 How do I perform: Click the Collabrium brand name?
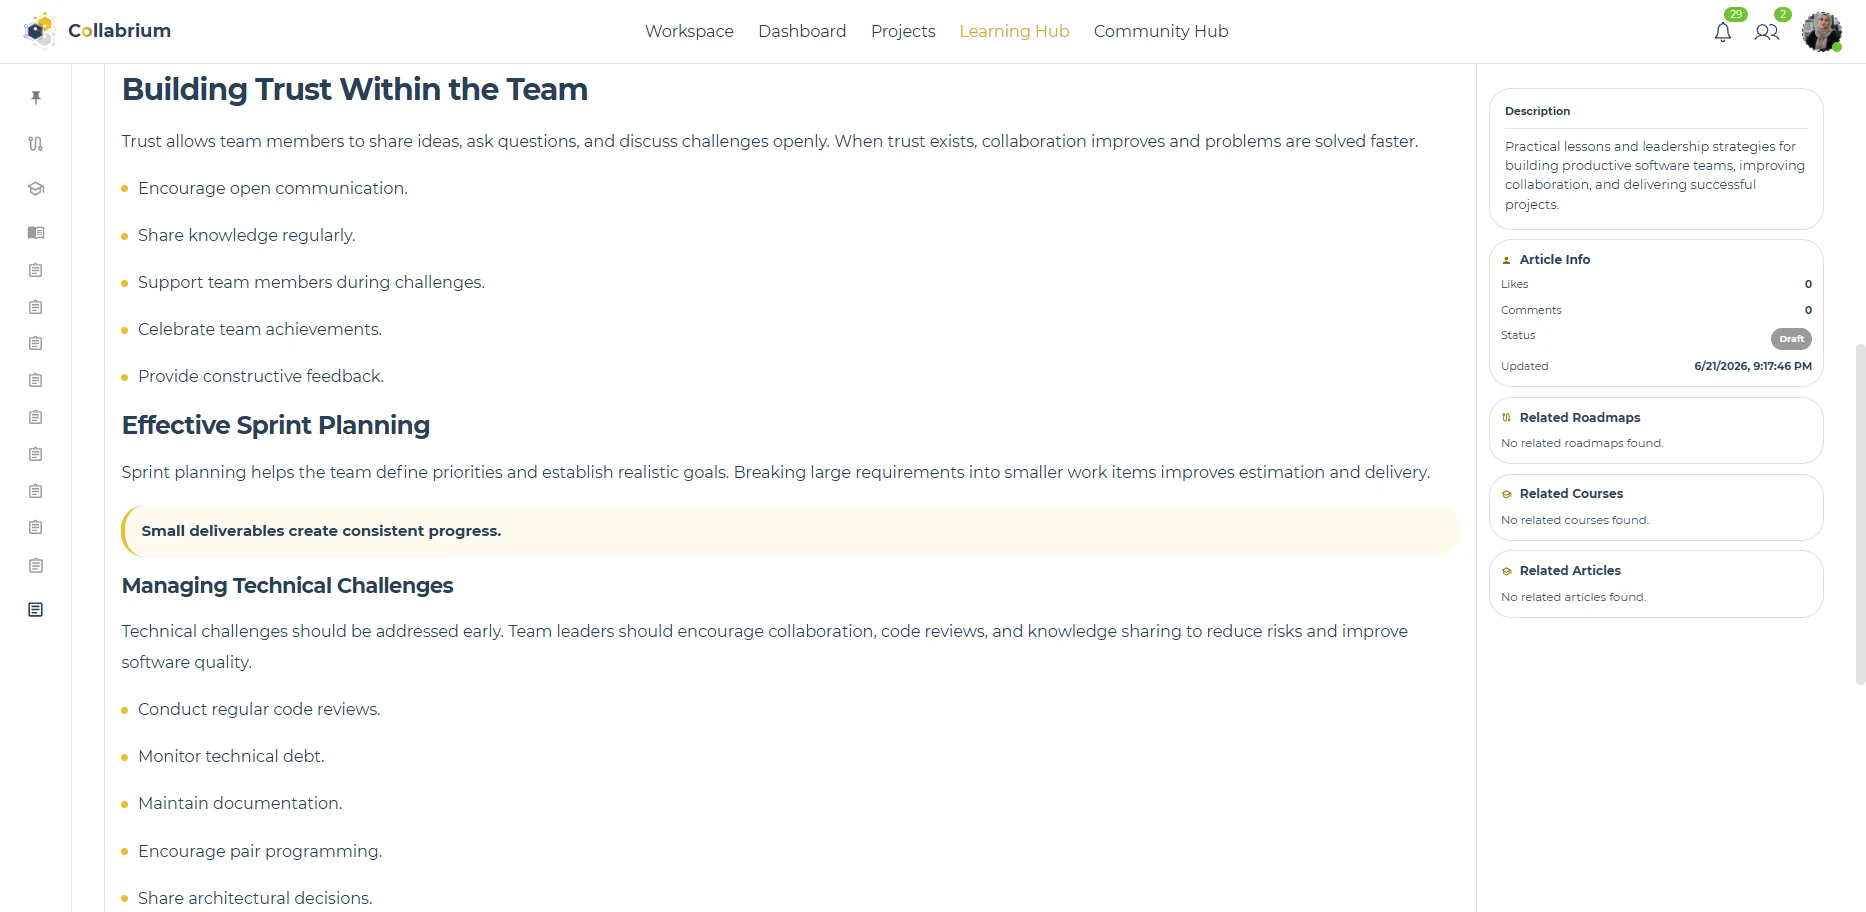(x=119, y=31)
